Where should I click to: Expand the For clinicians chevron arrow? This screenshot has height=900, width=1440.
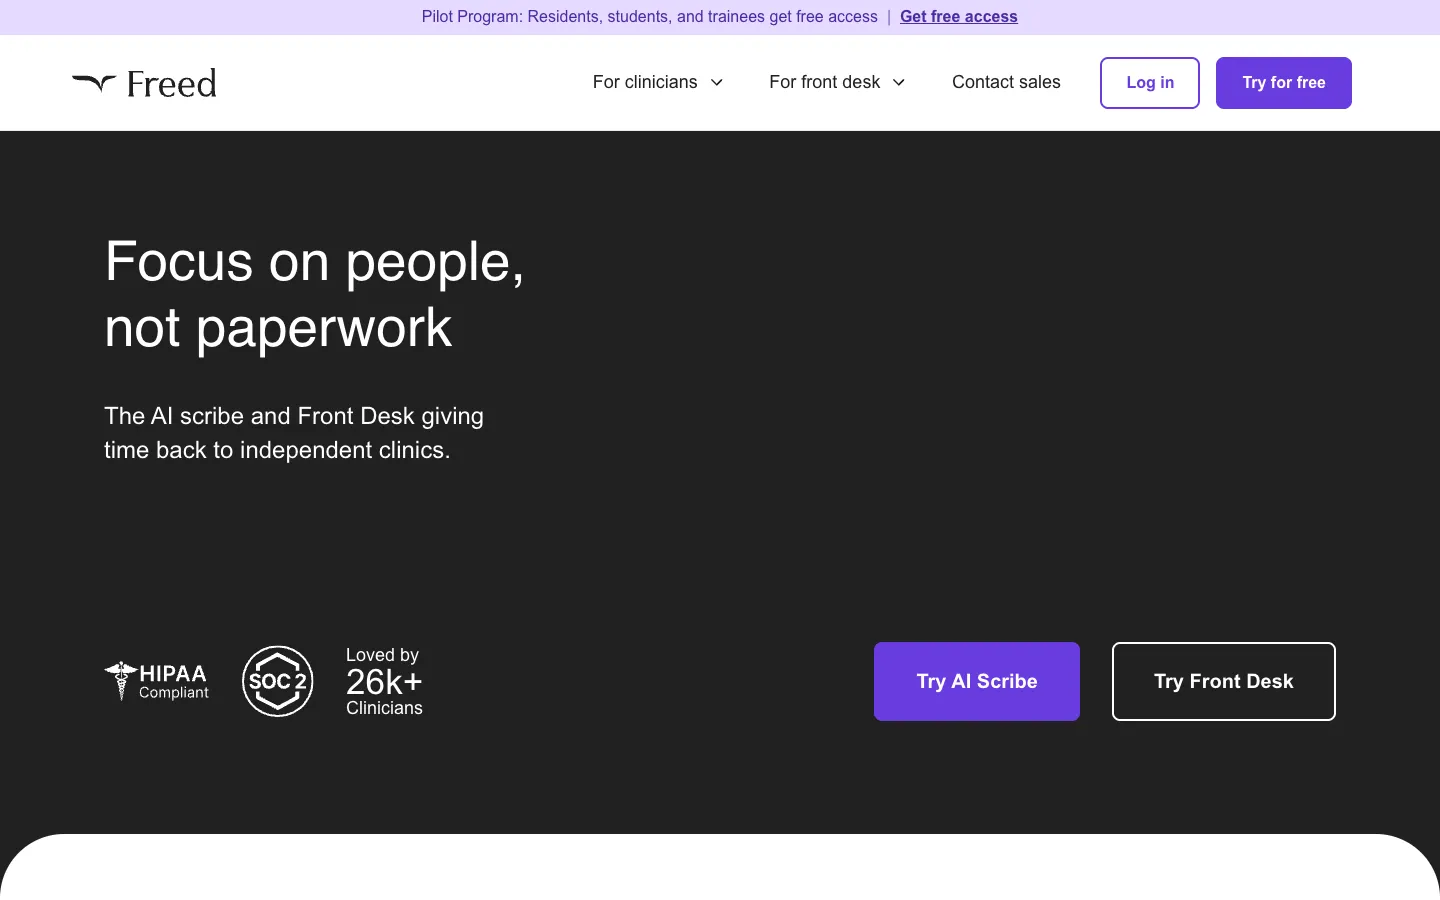point(717,83)
